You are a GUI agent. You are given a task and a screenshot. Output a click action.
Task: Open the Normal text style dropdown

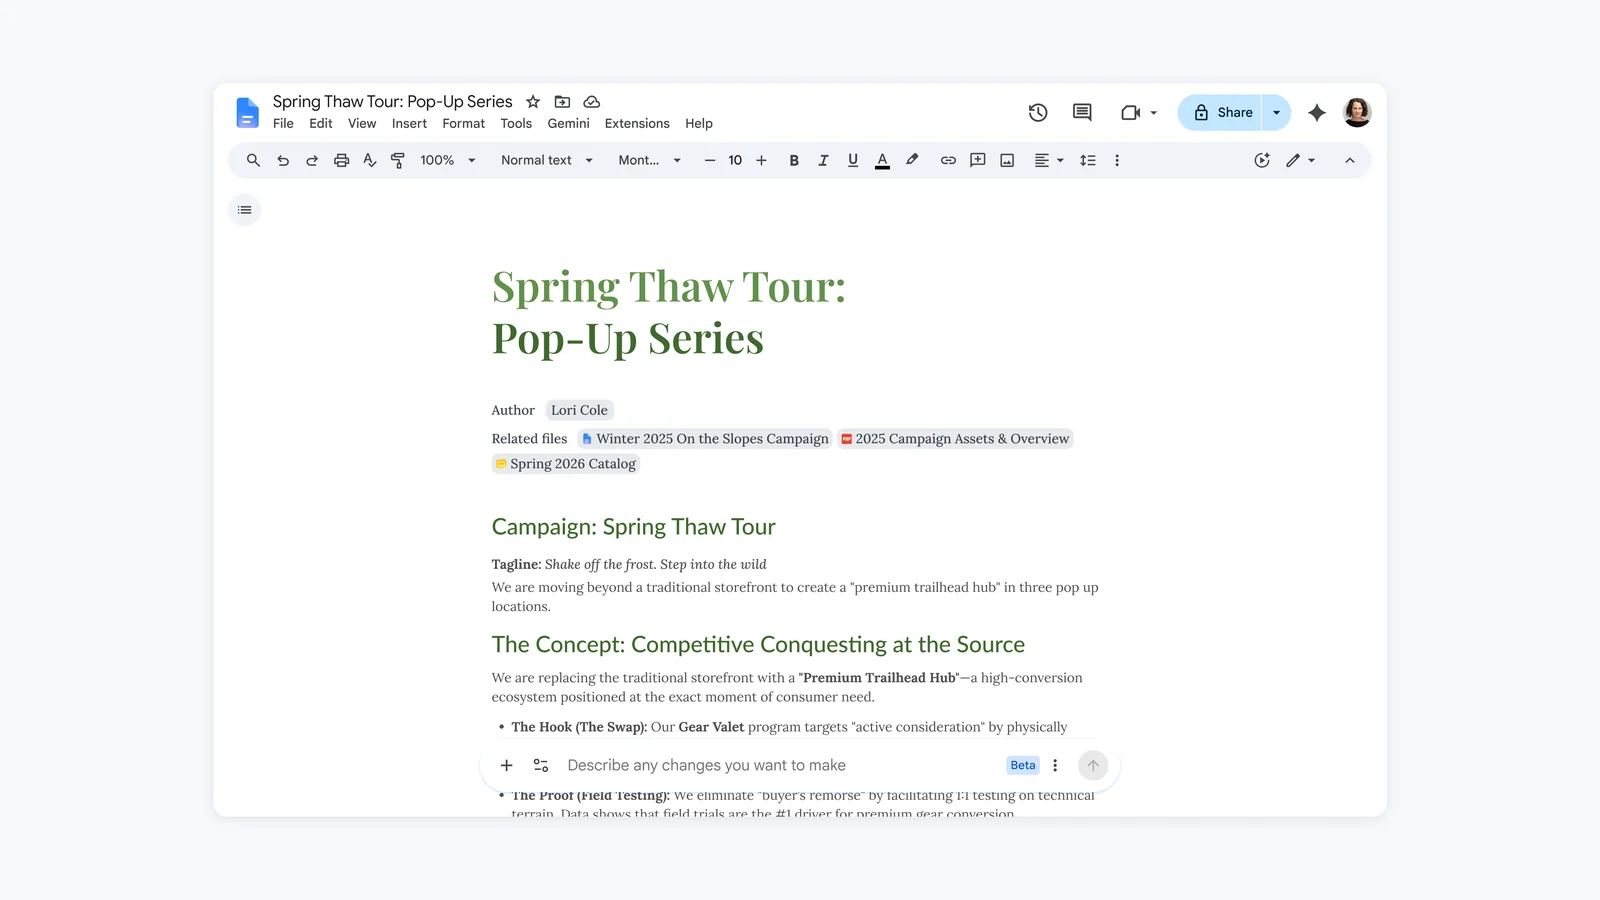click(547, 160)
